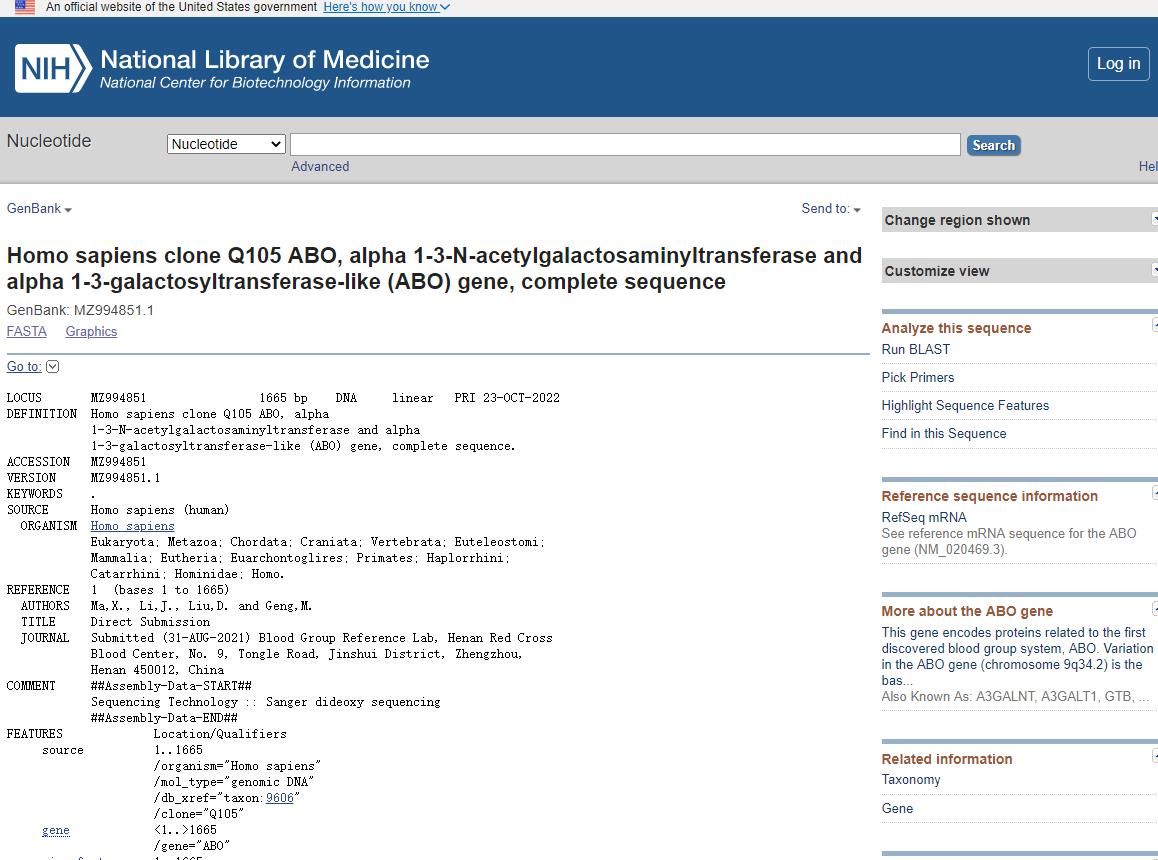
Task: Click in the search text field
Action: tap(625, 145)
